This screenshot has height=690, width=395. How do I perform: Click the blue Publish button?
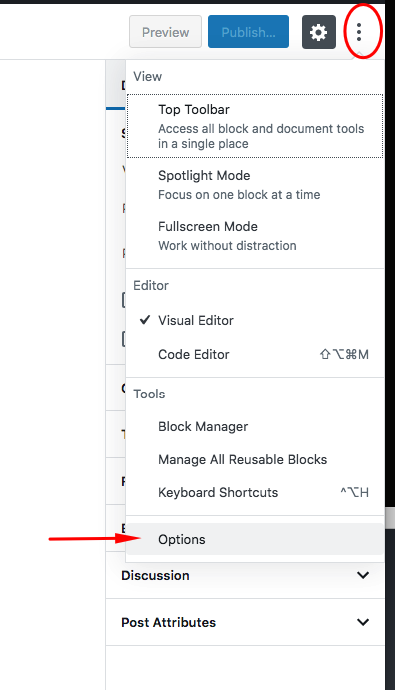[249, 32]
